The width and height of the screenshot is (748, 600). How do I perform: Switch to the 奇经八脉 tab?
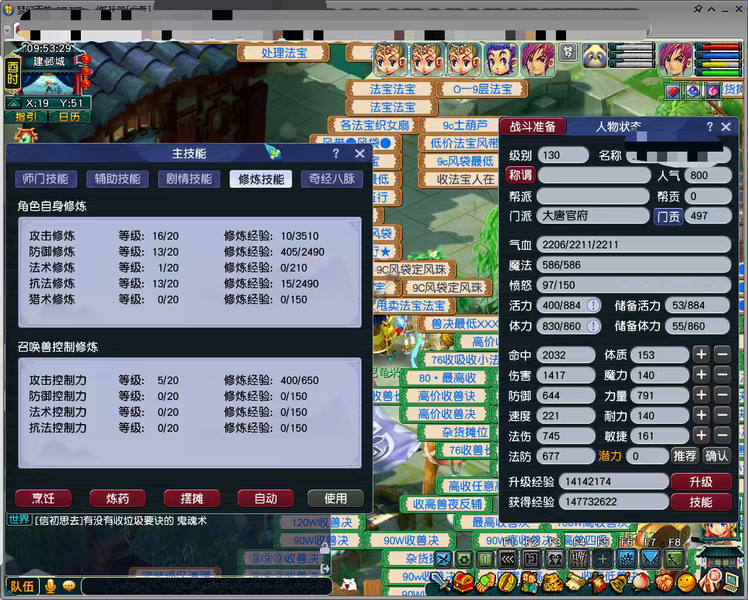[332, 179]
